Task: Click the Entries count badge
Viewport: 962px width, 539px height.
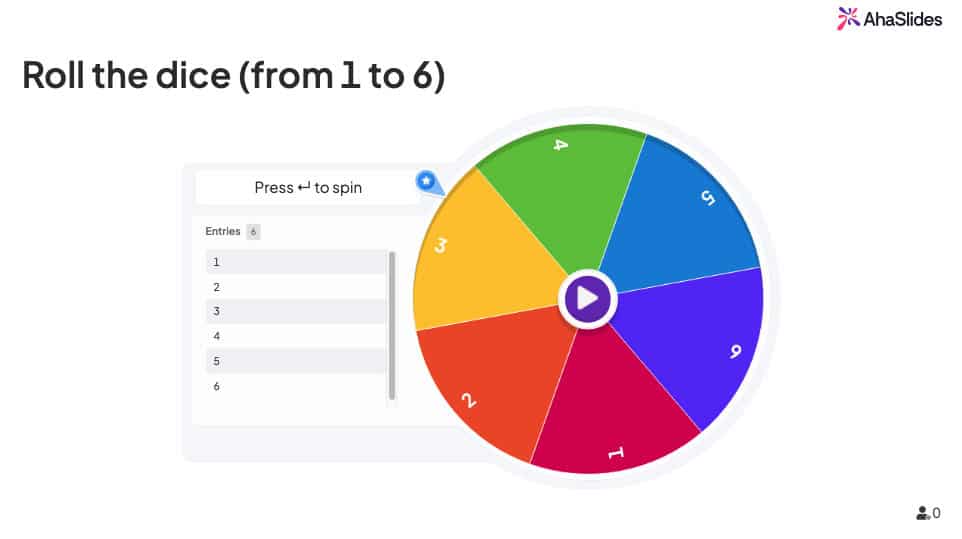Action: (254, 232)
